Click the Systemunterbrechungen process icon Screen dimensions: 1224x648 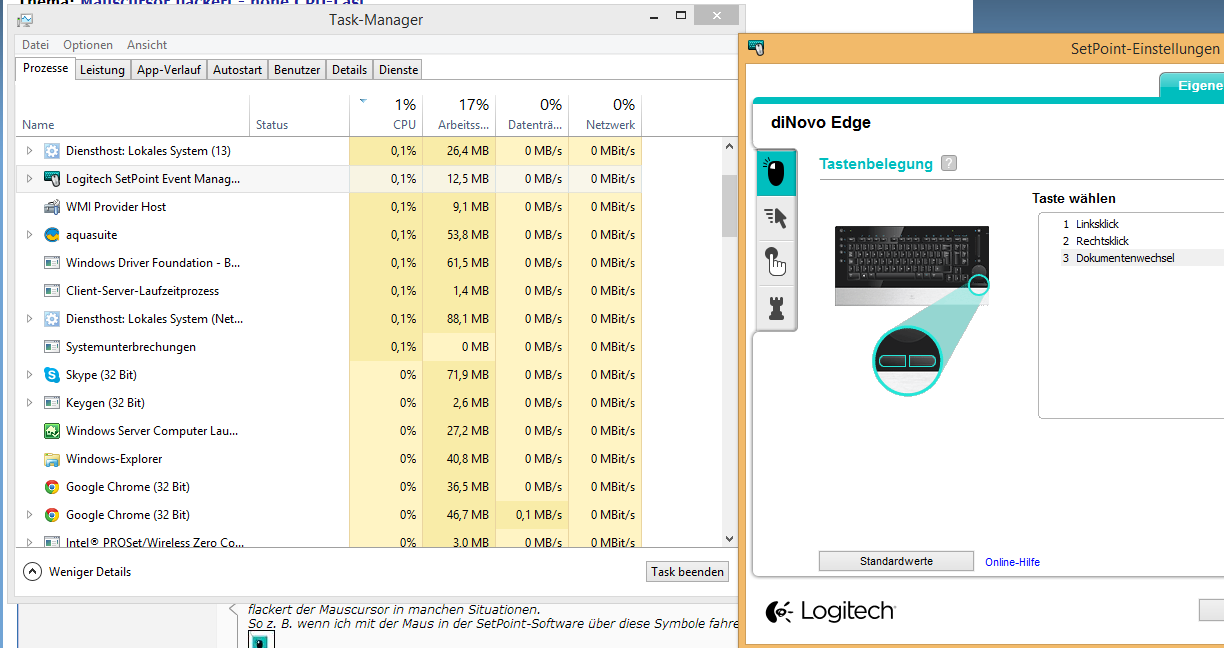tap(52, 347)
